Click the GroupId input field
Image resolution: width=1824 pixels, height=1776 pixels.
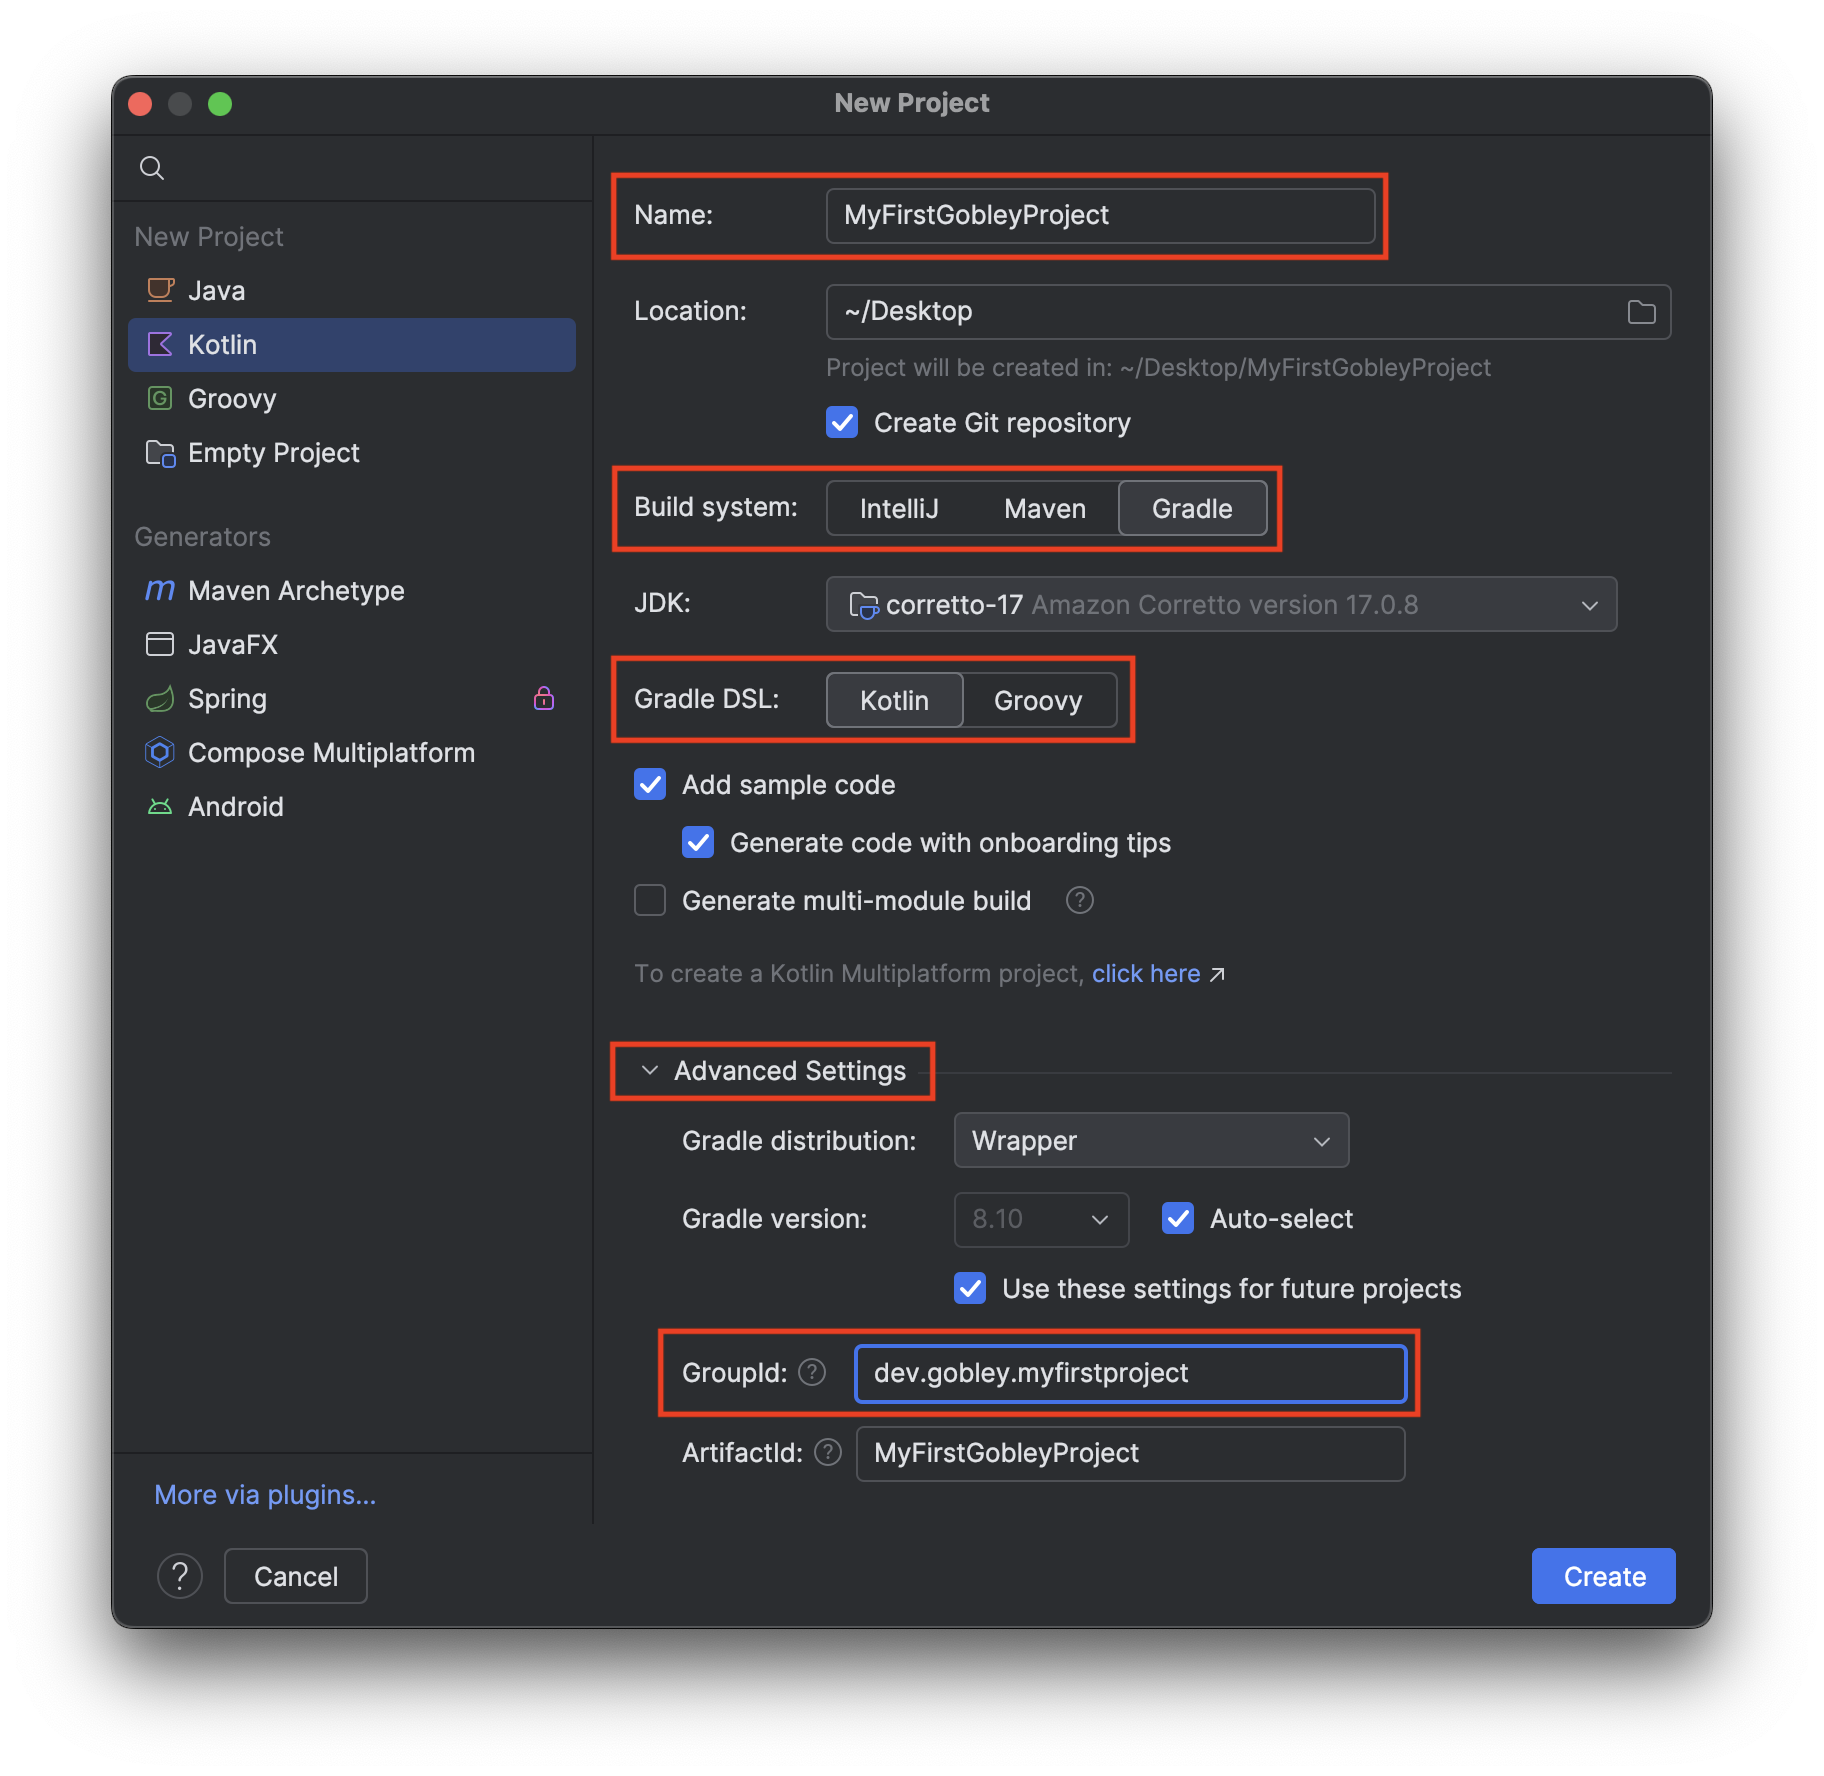pos(1130,1373)
